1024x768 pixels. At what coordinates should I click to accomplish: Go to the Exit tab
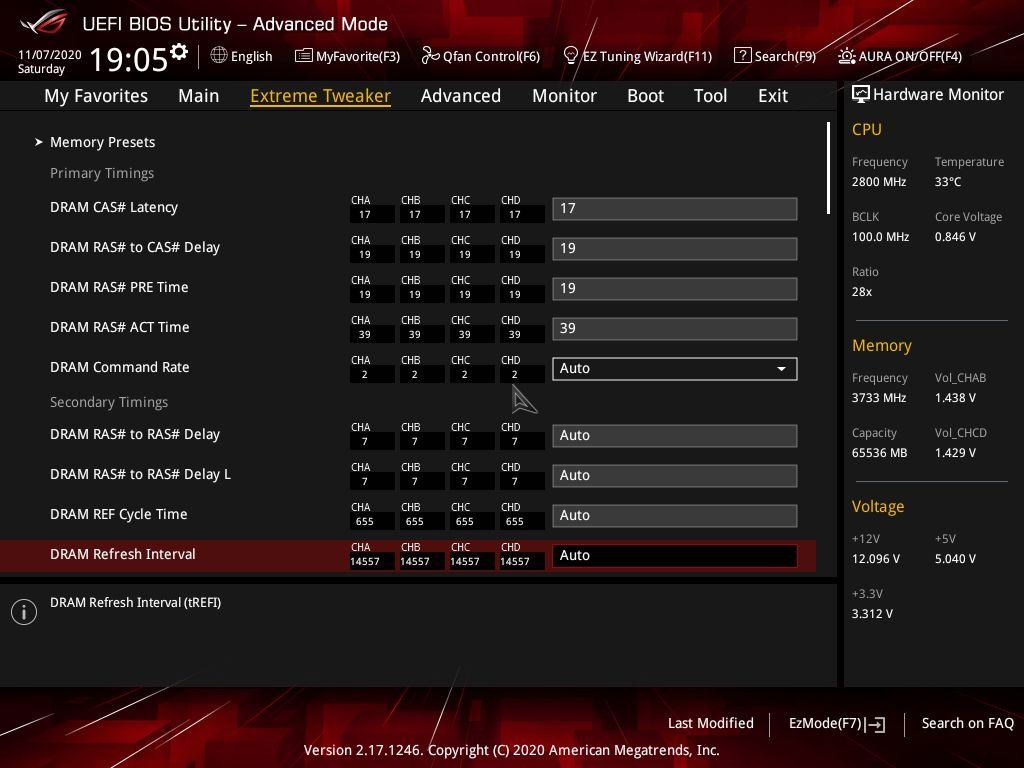[x=773, y=96]
